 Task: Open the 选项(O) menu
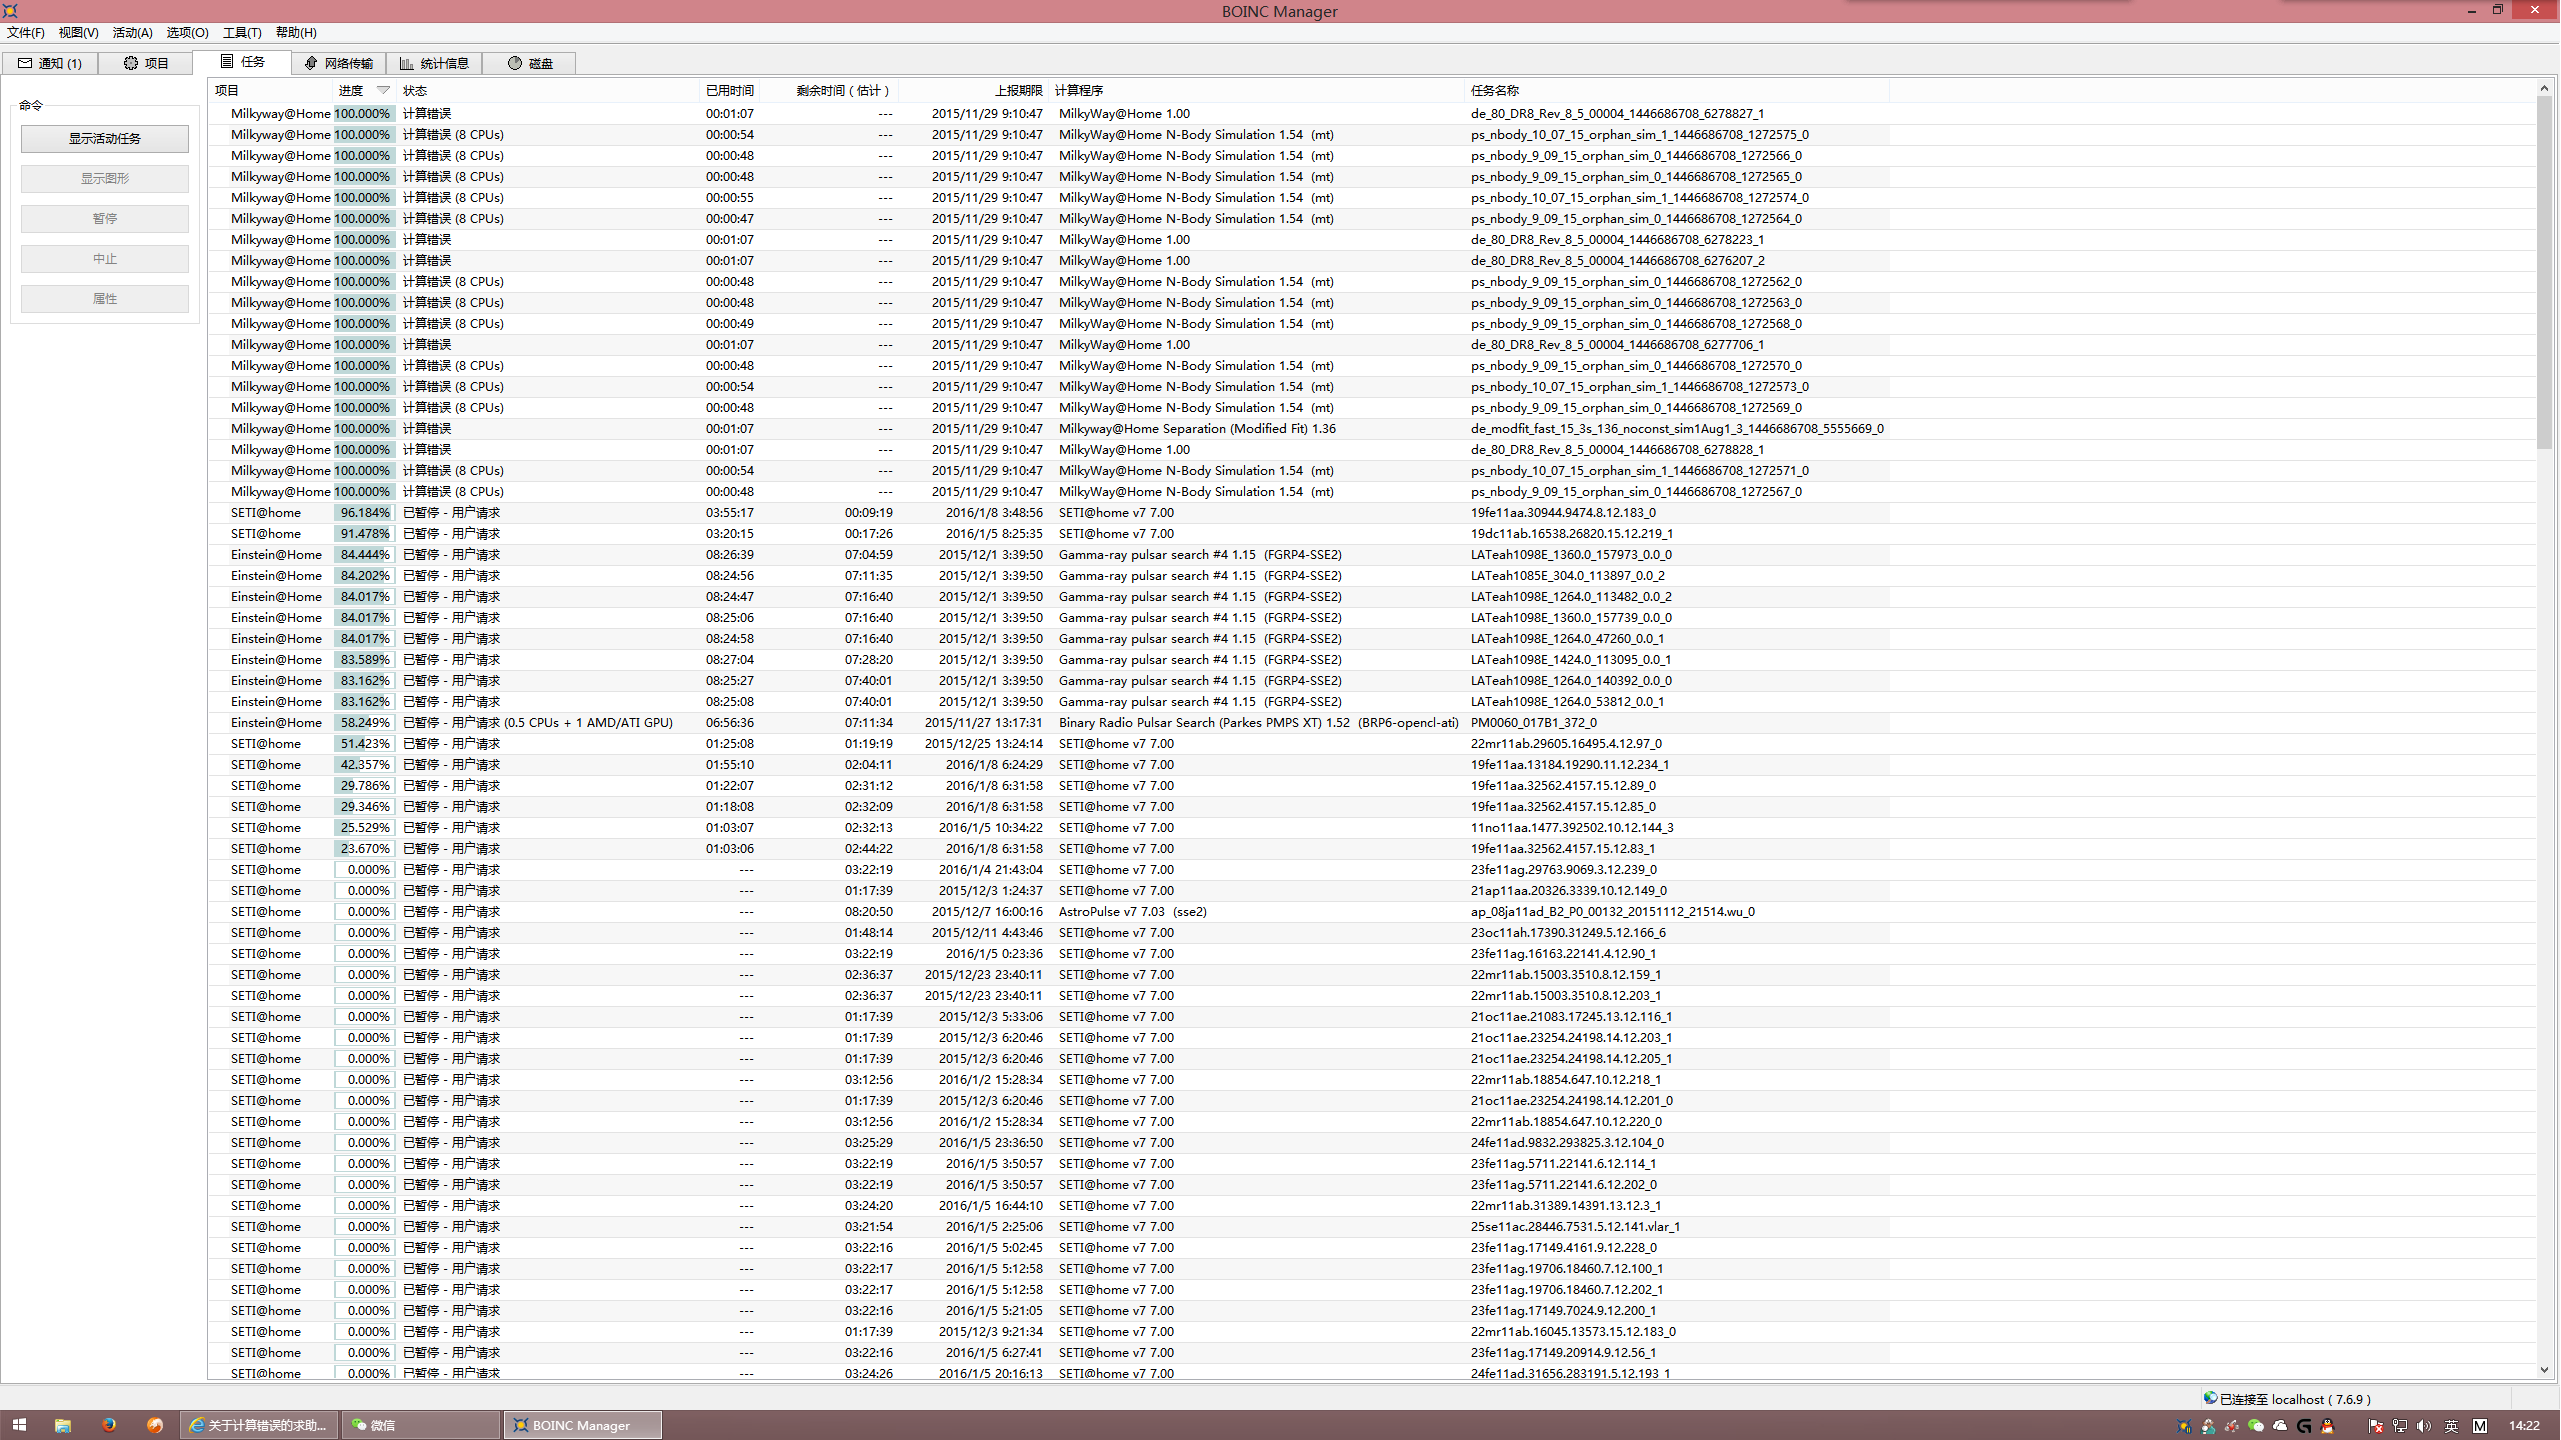[187, 32]
